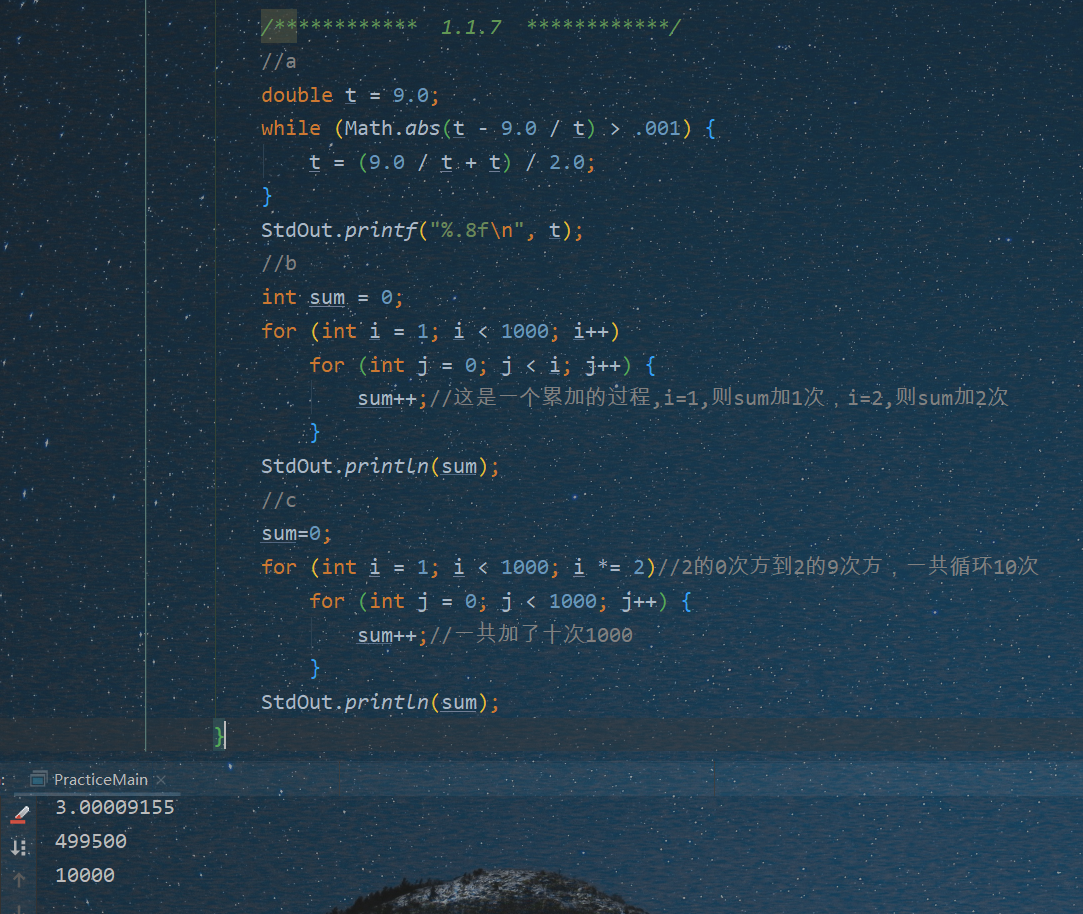The height and width of the screenshot is (914, 1083).
Task: Click console output line 3.00009155
Action: point(115,807)
